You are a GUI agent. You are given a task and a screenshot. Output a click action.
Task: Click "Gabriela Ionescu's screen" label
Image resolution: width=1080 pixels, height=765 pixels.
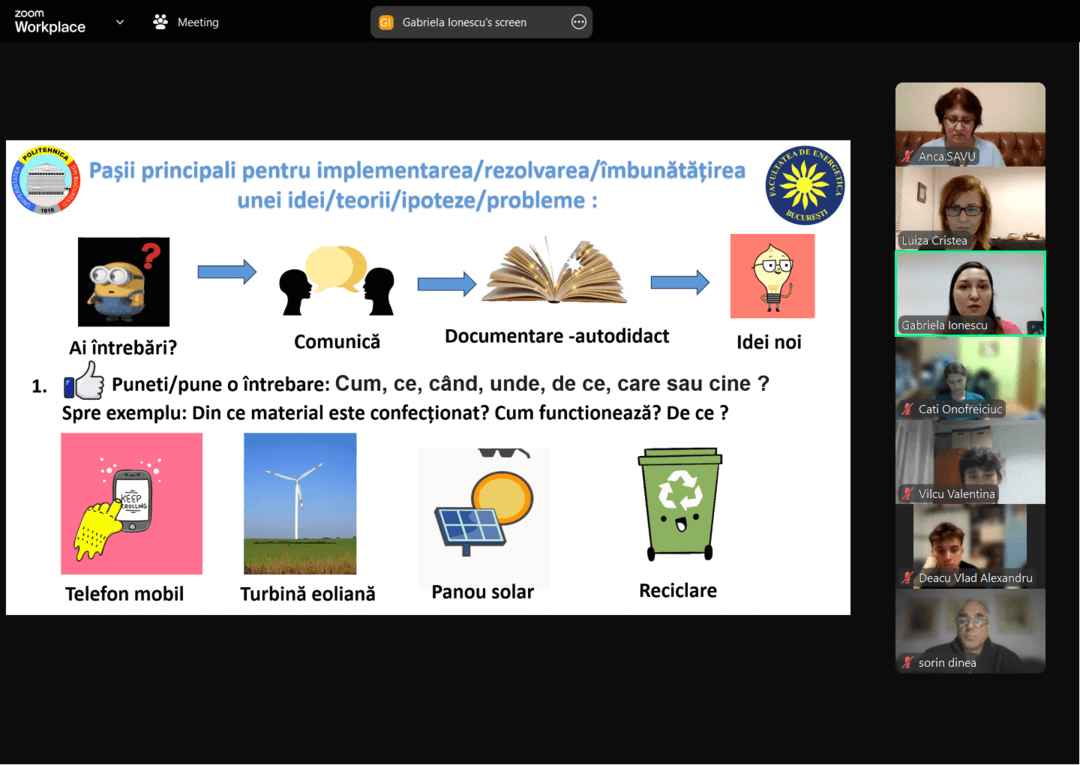click(464, 22)
